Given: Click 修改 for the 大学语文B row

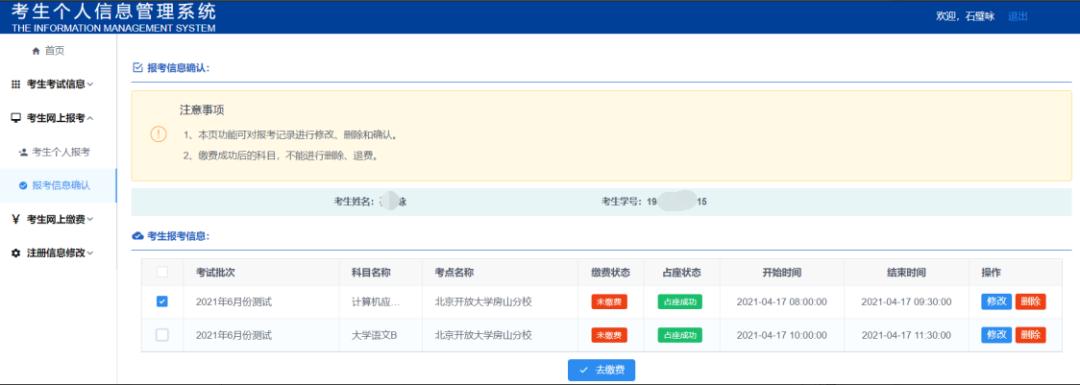Looking at the screenshot, I should point(996,335).
